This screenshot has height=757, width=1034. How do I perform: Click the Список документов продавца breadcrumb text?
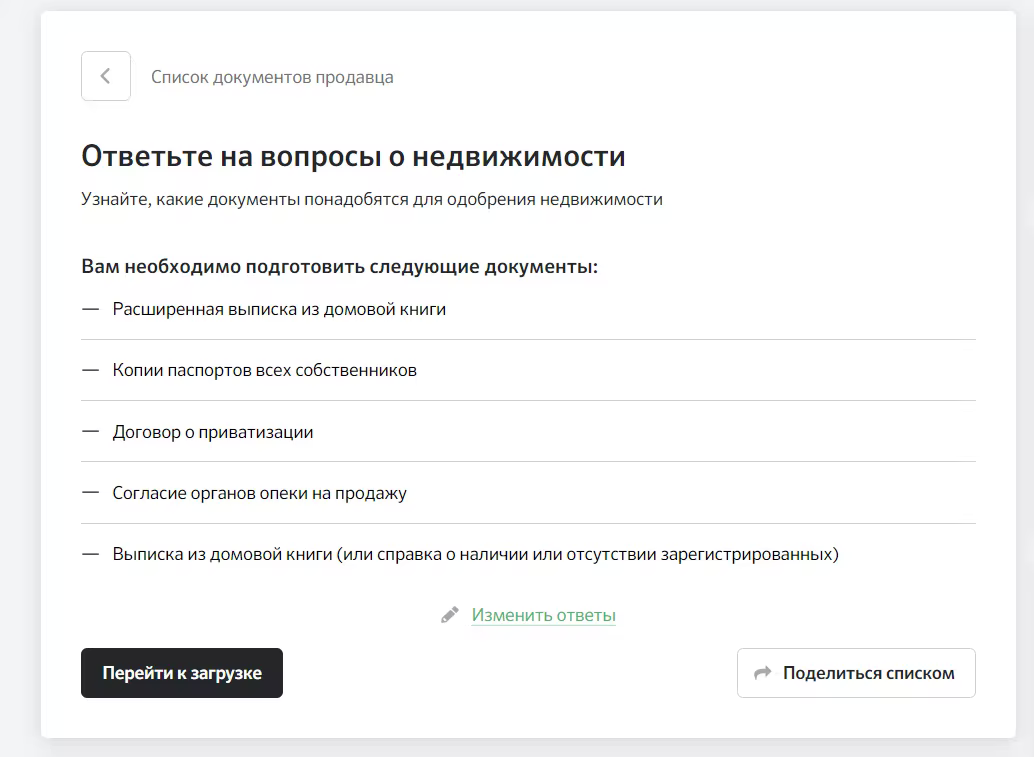(x=272, y=77)
